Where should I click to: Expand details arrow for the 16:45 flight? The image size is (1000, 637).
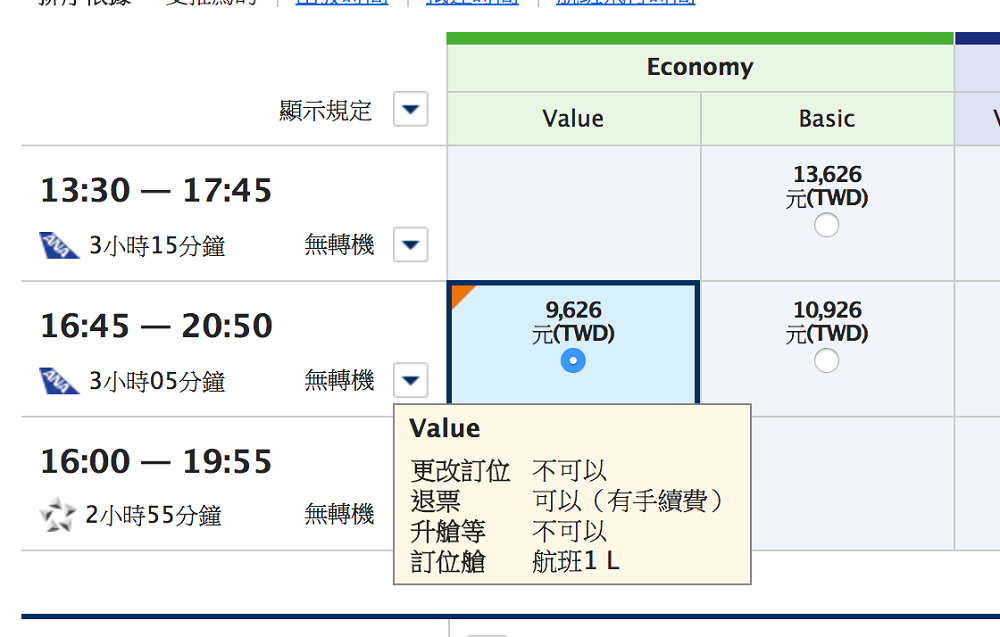pos(411,380)
